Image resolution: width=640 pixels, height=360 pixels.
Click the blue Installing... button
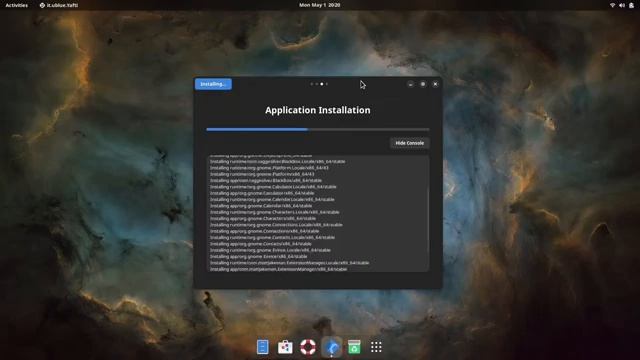pyautogui.click(x=213, y=84)
